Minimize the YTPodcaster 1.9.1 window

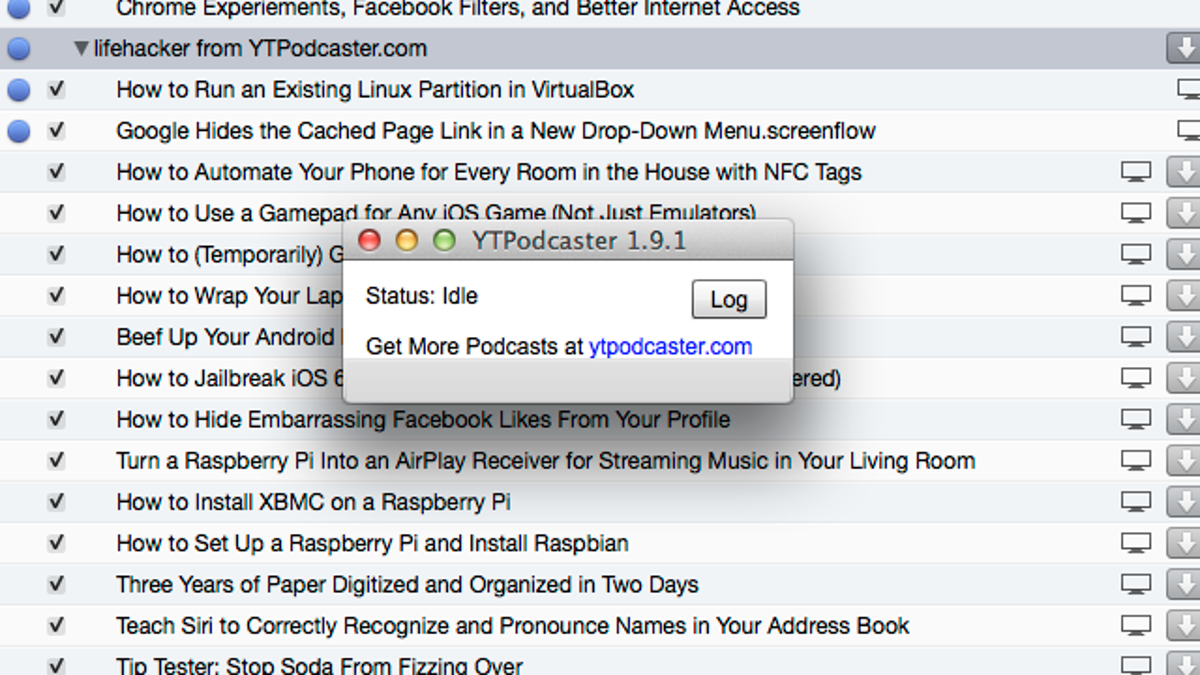[407, 240]
